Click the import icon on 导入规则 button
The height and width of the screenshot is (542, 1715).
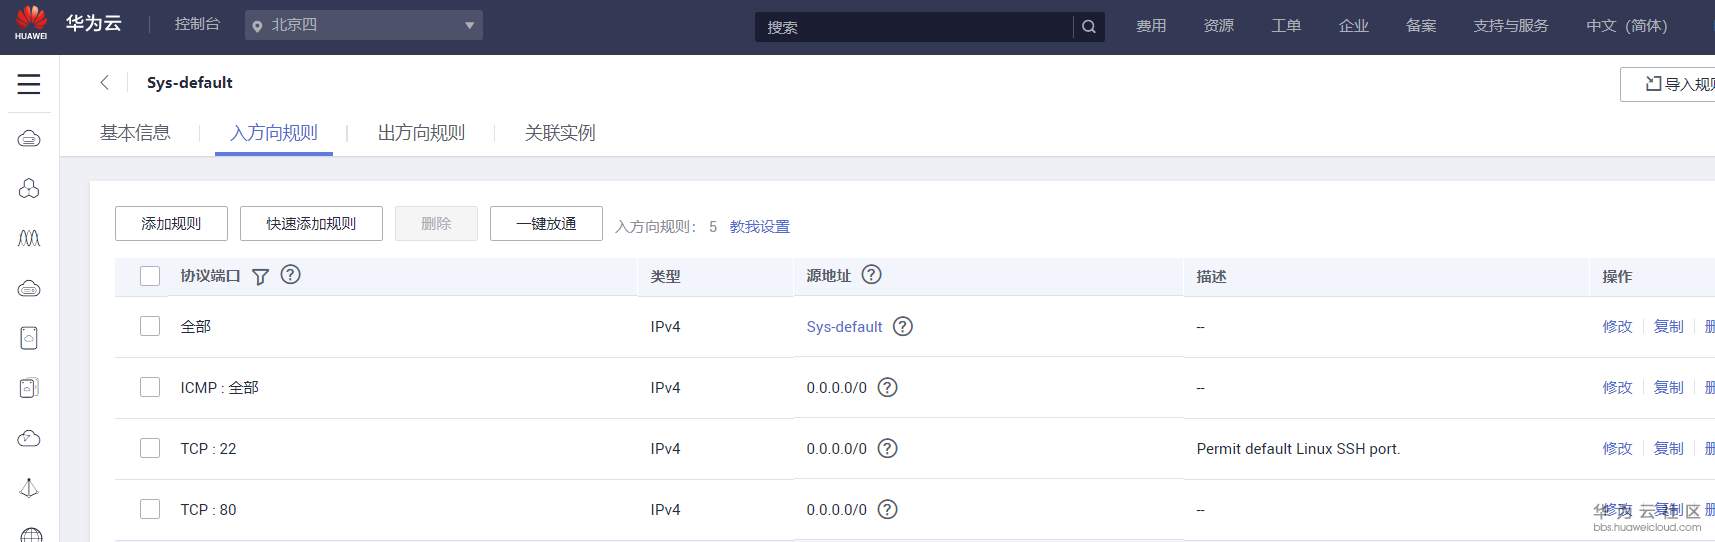[x=1653, y=84]
